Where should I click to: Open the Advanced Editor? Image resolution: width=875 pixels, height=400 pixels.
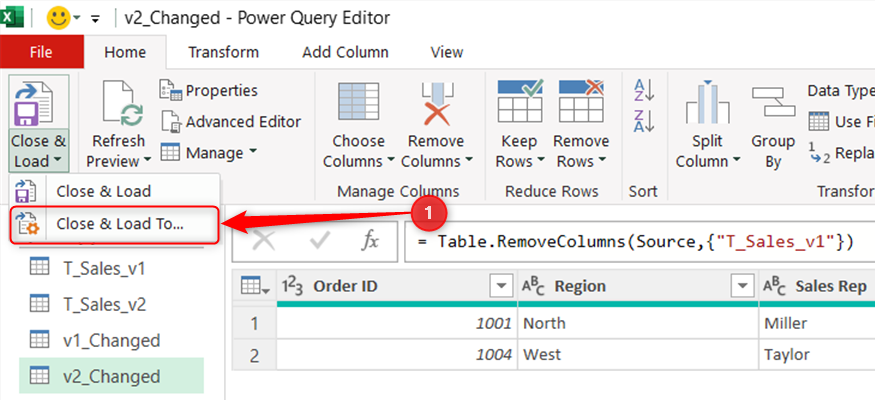(x=231, y=122)
